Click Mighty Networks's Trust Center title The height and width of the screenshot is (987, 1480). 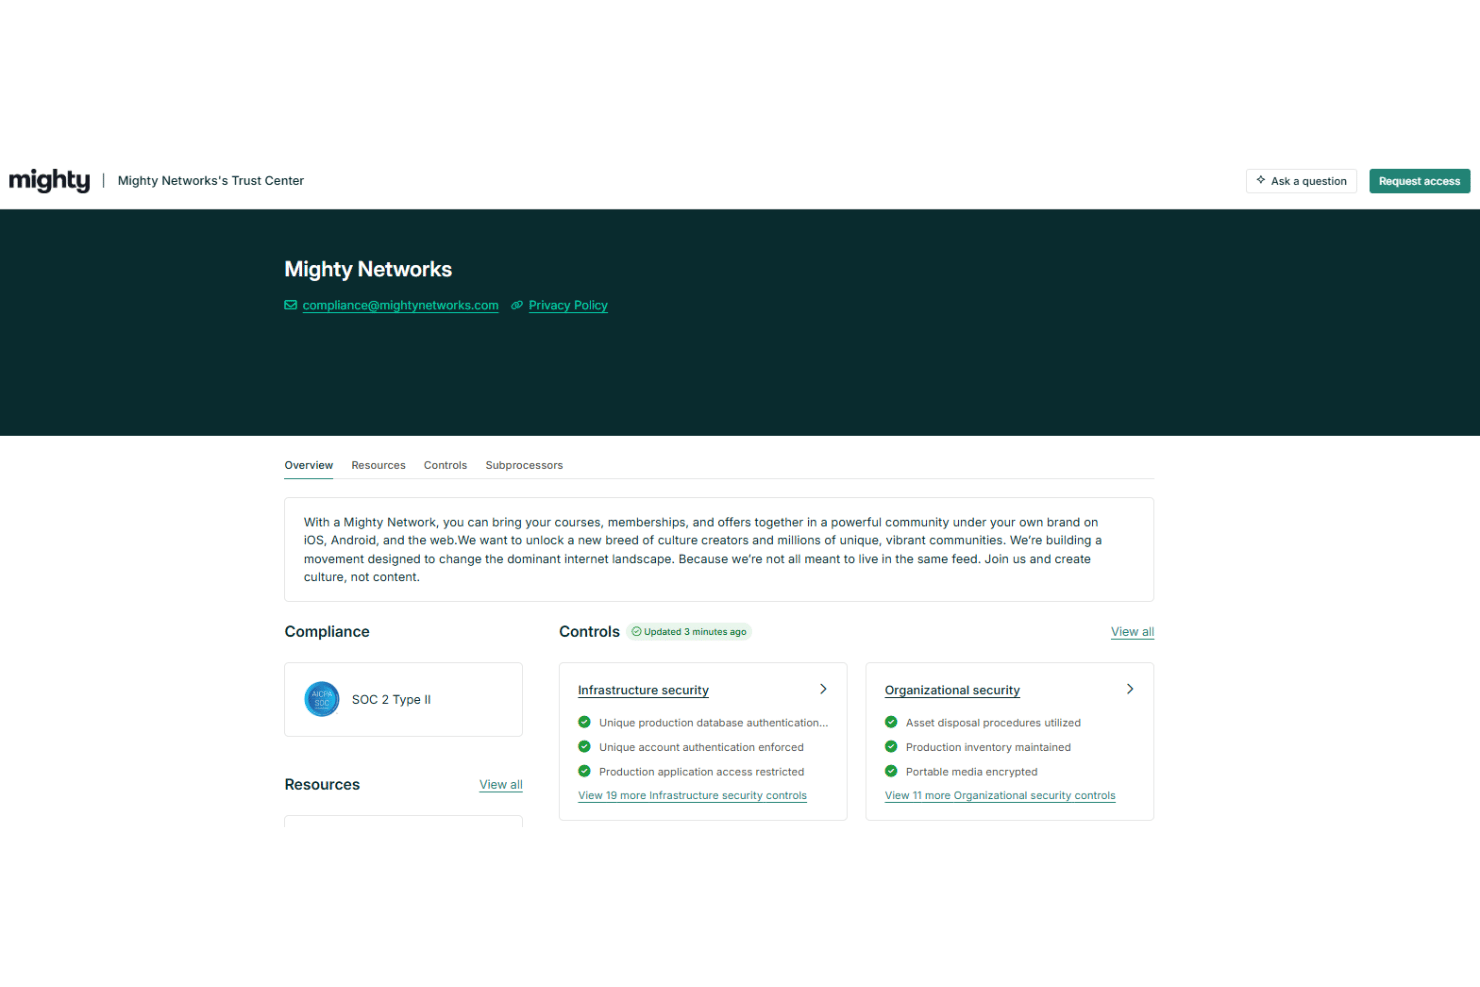tap(211, 181)
